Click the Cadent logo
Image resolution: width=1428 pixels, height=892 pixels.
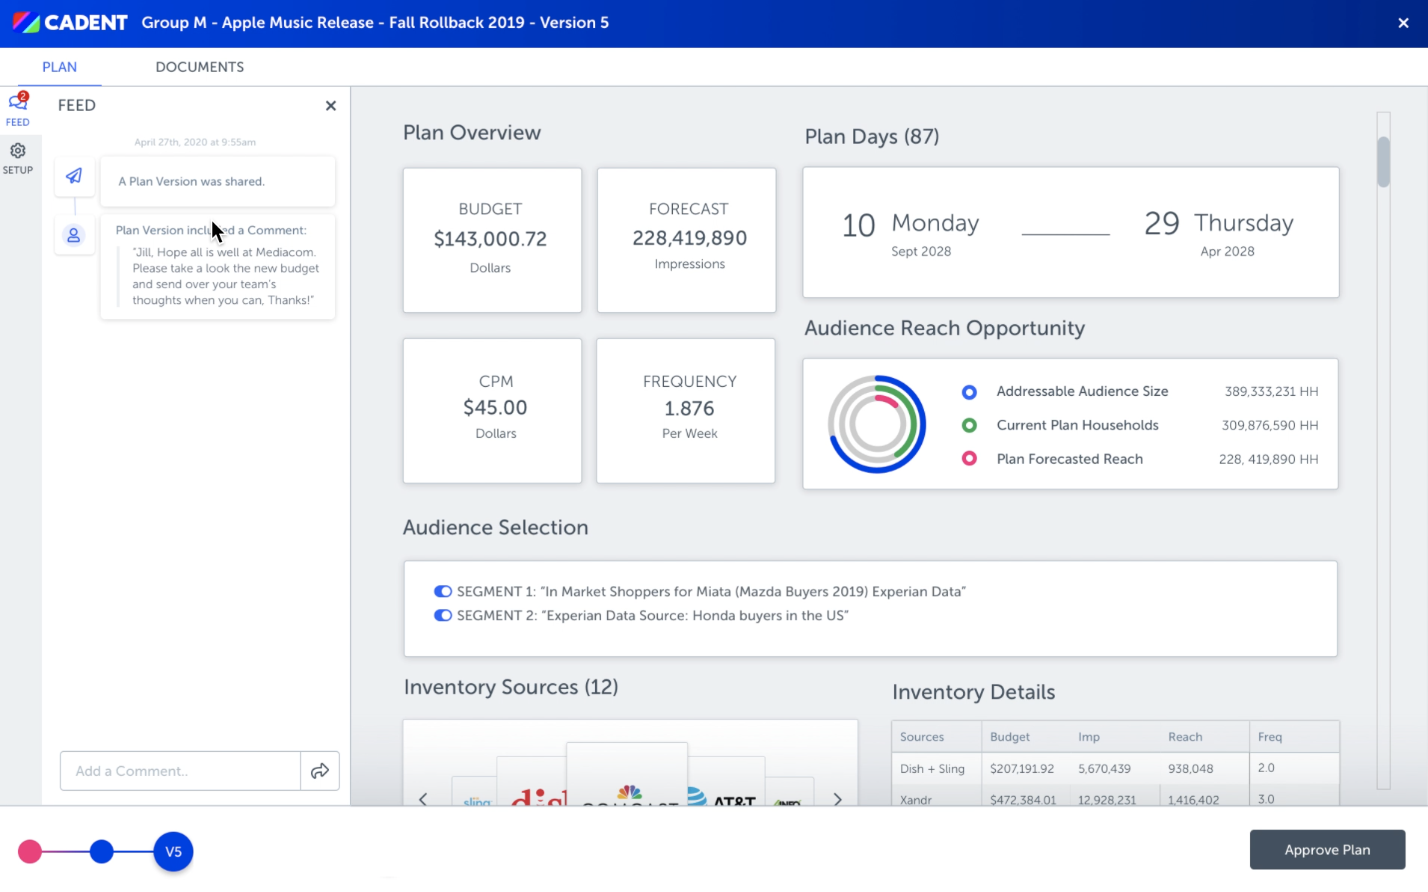coord(71,22)
